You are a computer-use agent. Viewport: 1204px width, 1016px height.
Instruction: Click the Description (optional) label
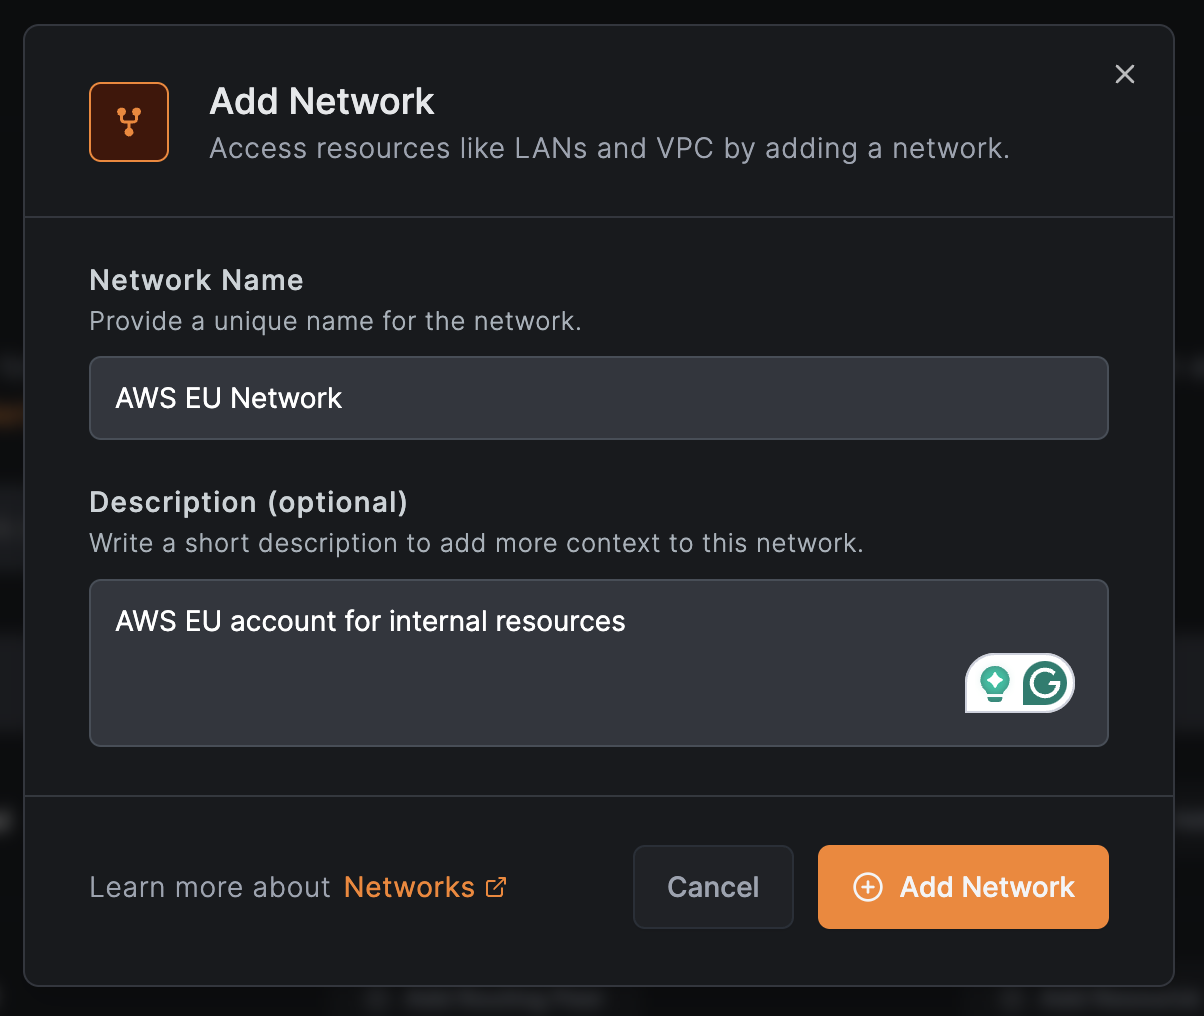tap(249, 502)
